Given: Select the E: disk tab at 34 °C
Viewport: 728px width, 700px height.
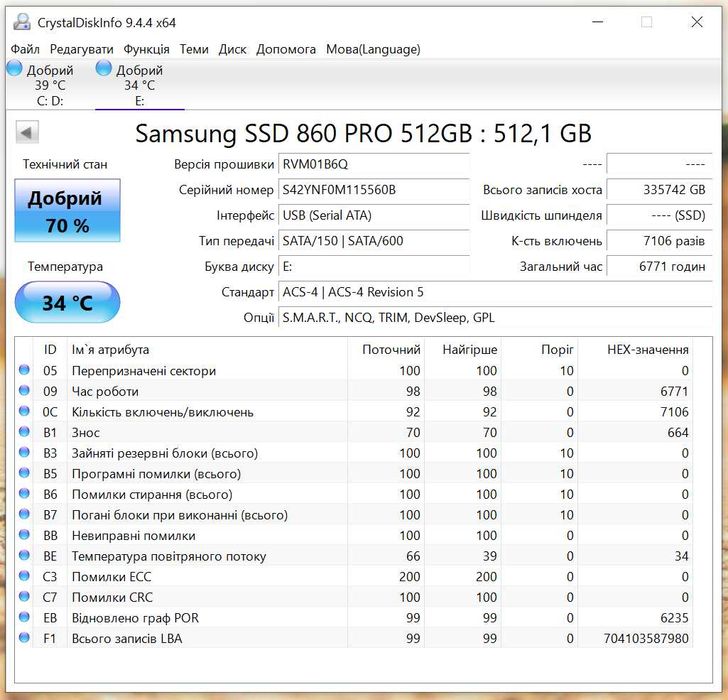Looking at the screenshot, I should [139, 85].
